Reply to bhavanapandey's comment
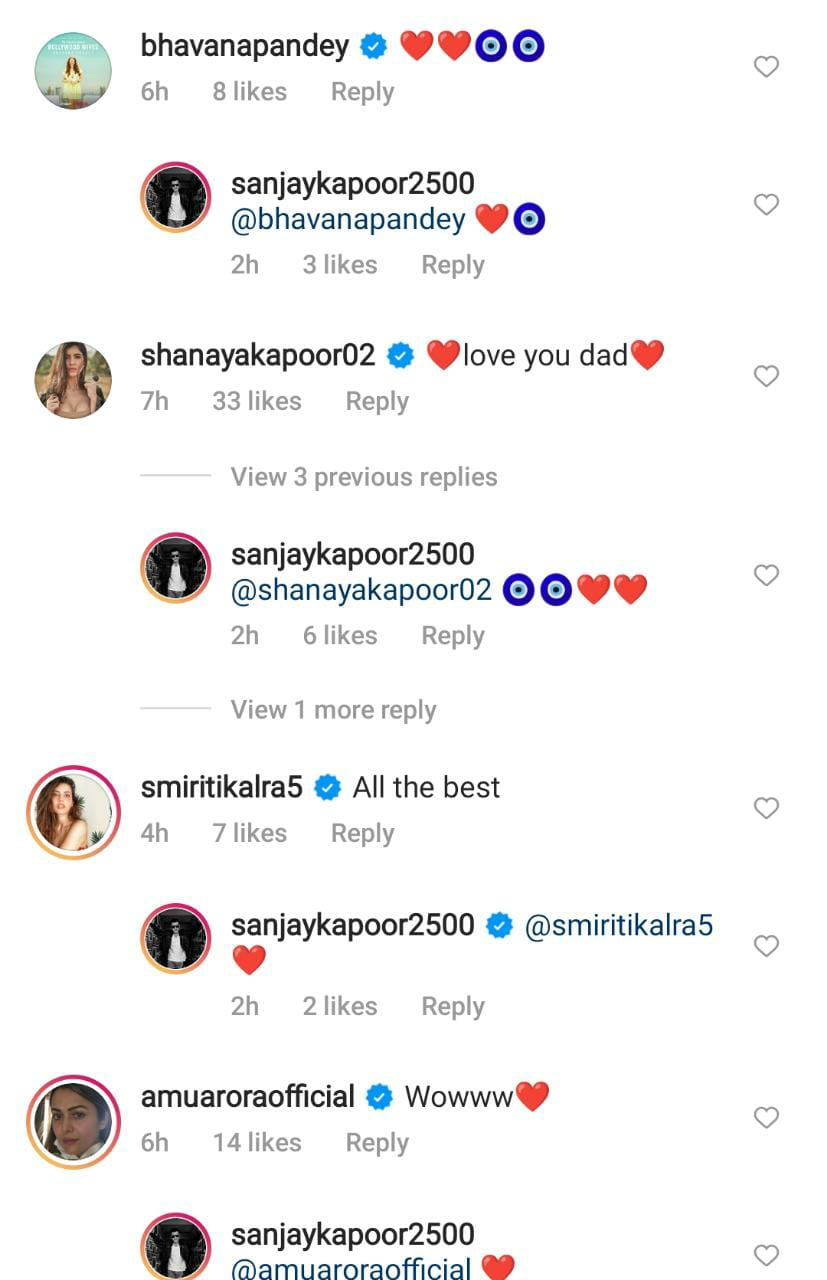The height and width of the screenshot is (1280, 827). (x=362, y=92)
